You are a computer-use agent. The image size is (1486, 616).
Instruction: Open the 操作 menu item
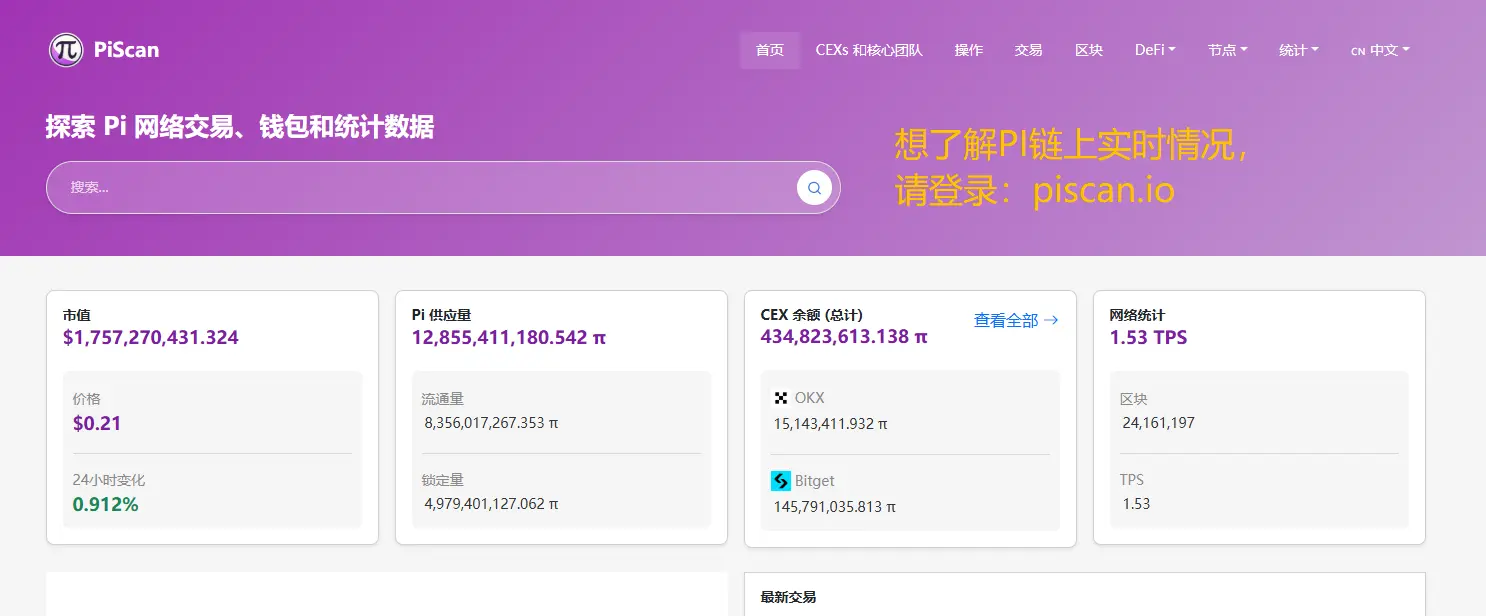pyautogui.click(x=969, y=50)
